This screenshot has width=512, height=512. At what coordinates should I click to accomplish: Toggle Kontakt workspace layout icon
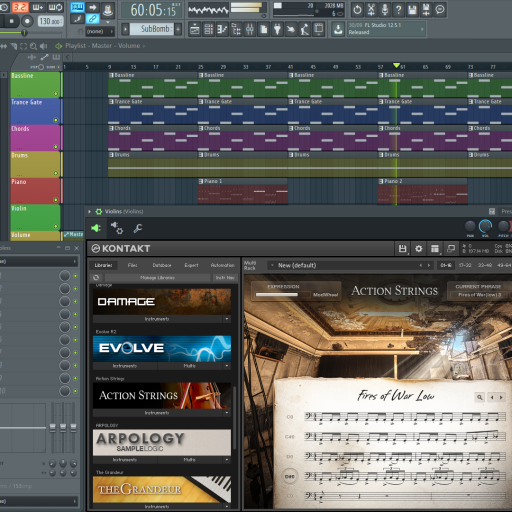pos(435,249)
